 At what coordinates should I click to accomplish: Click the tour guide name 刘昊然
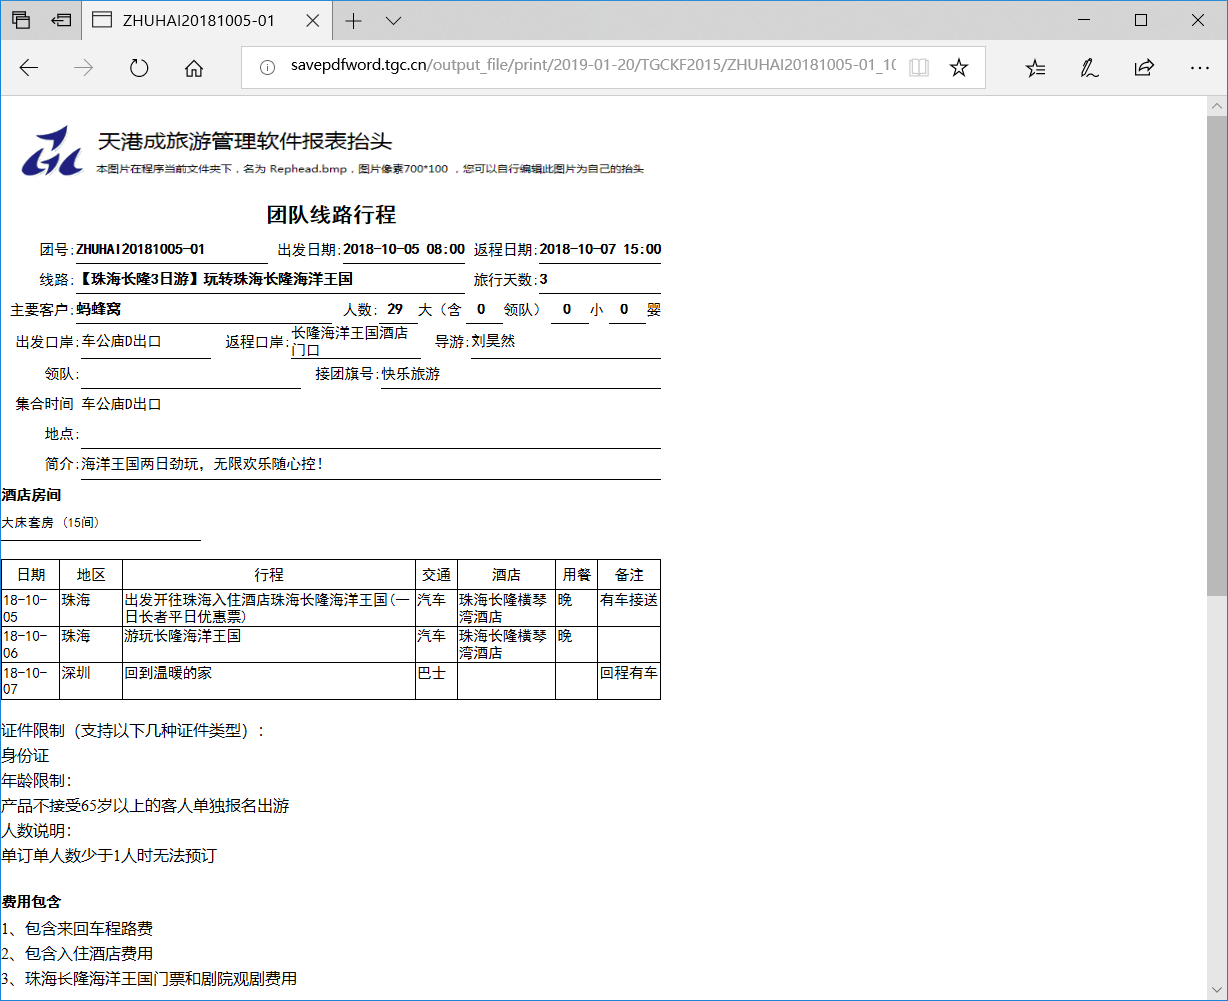click(x=493, y=341)
